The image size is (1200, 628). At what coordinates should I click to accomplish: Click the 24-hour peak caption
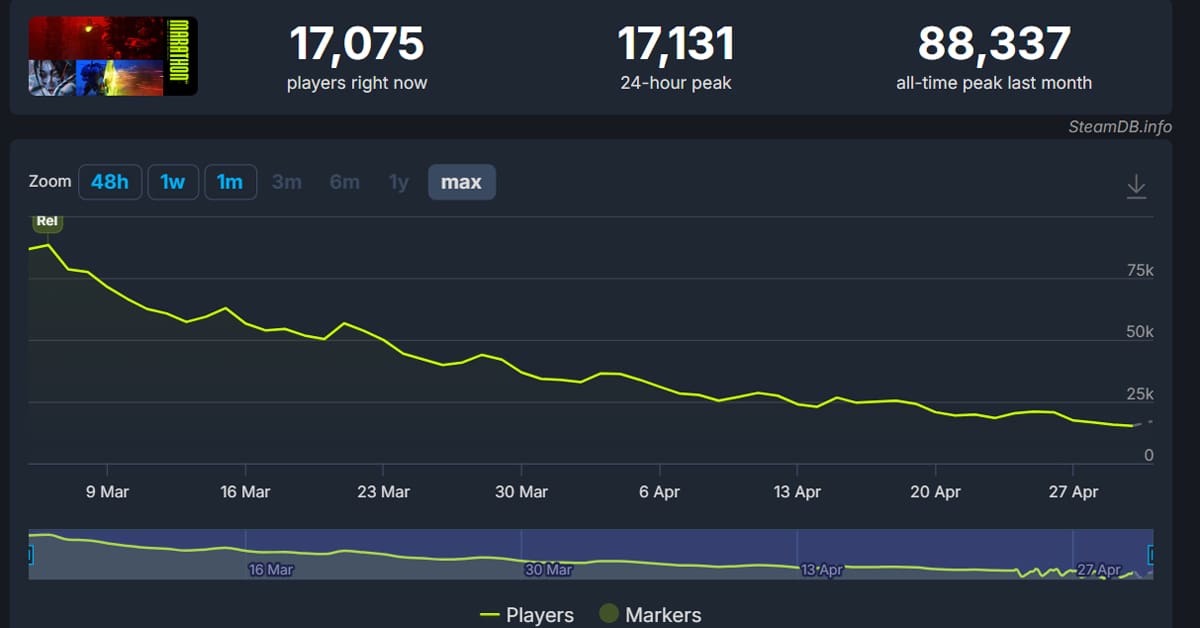[x=676, y=83]
